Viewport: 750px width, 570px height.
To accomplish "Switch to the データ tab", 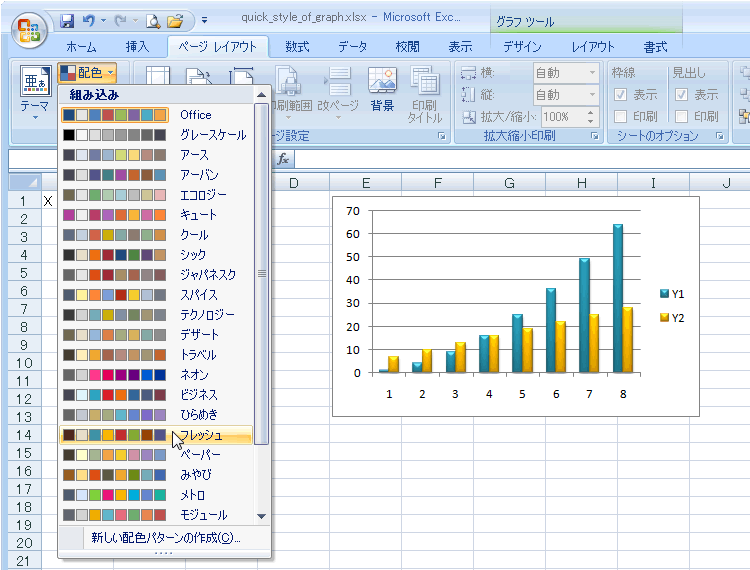I will (x=353, y=47).
